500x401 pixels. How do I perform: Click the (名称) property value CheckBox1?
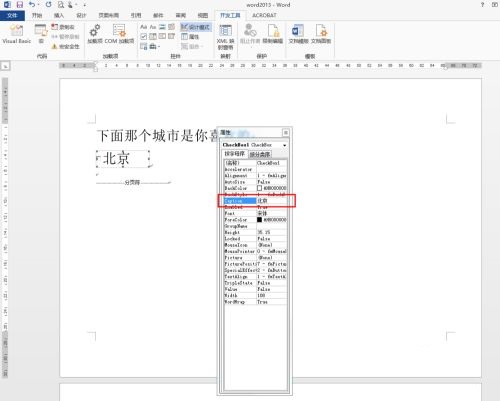[272, 163]
